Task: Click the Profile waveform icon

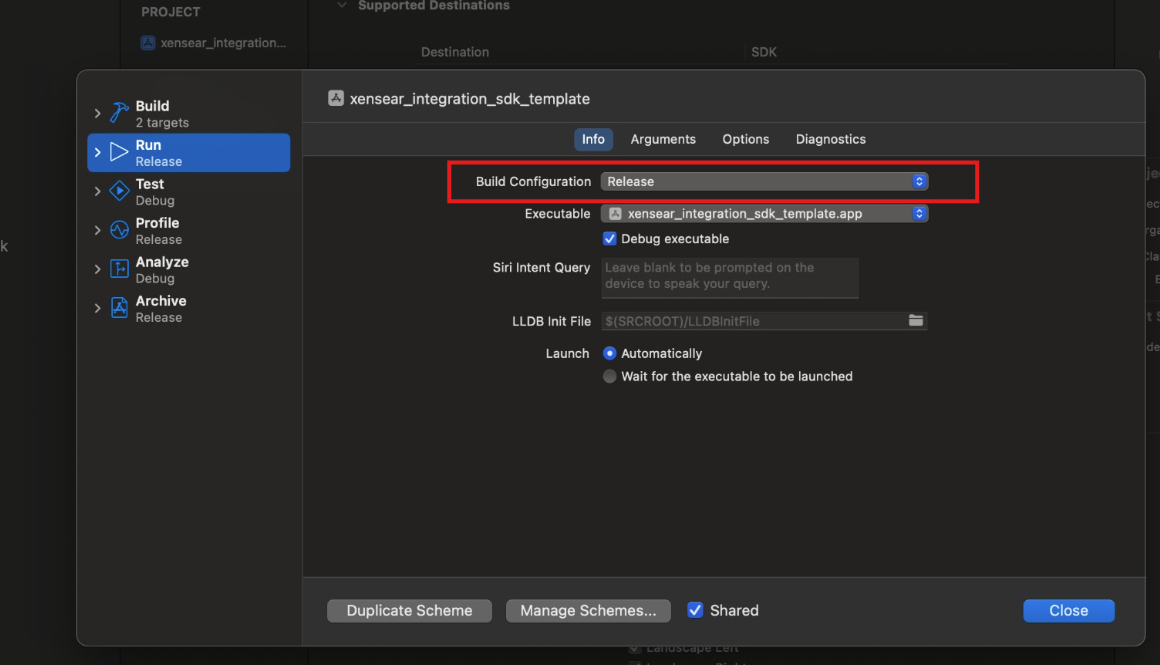Action: coord(119,230)
